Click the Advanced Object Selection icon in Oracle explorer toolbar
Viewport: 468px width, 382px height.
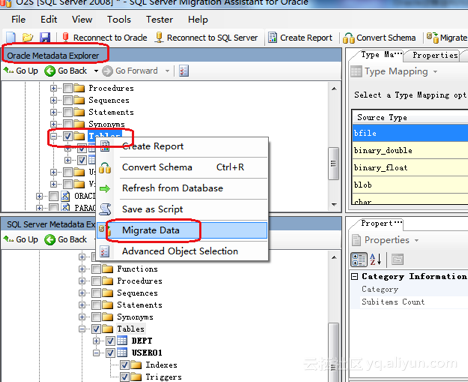[184, 71]
